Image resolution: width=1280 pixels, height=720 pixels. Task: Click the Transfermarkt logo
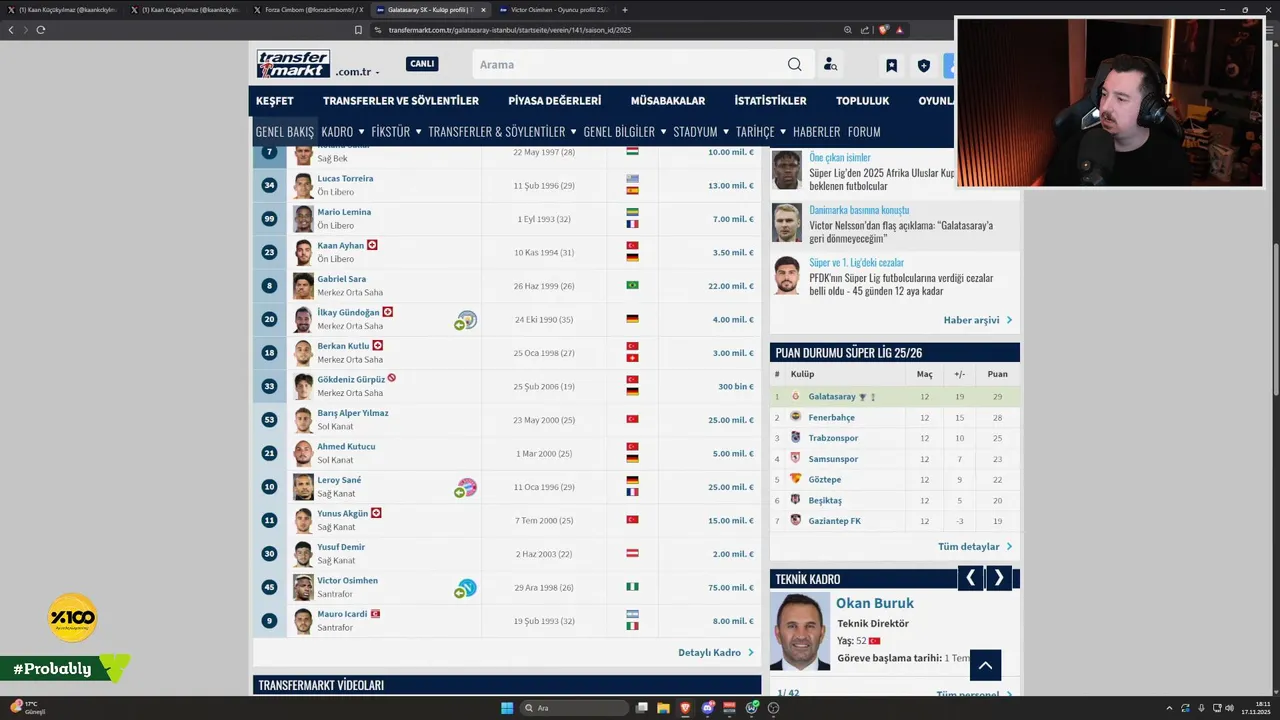(x=293, y=64)
